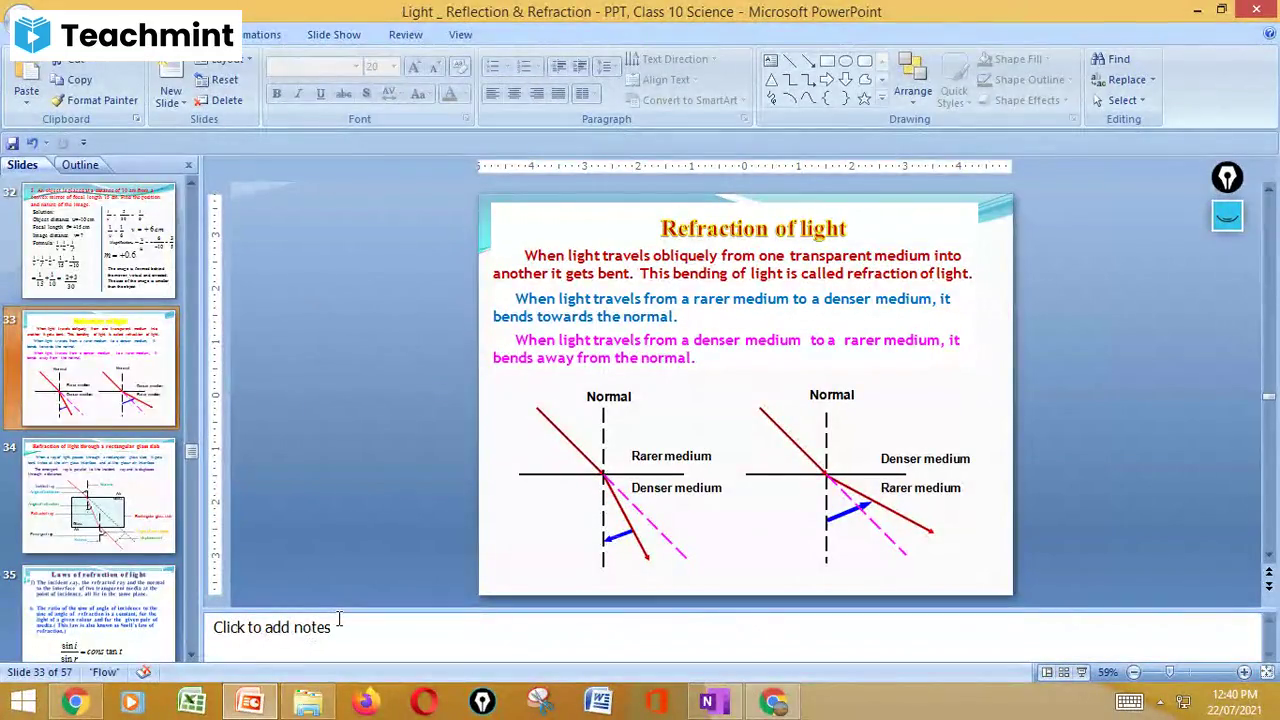This screenshot has height=720, width=1280.
Task: Click the Save icon in Quick Access Toolbar
Action: [x=12, y=143]
